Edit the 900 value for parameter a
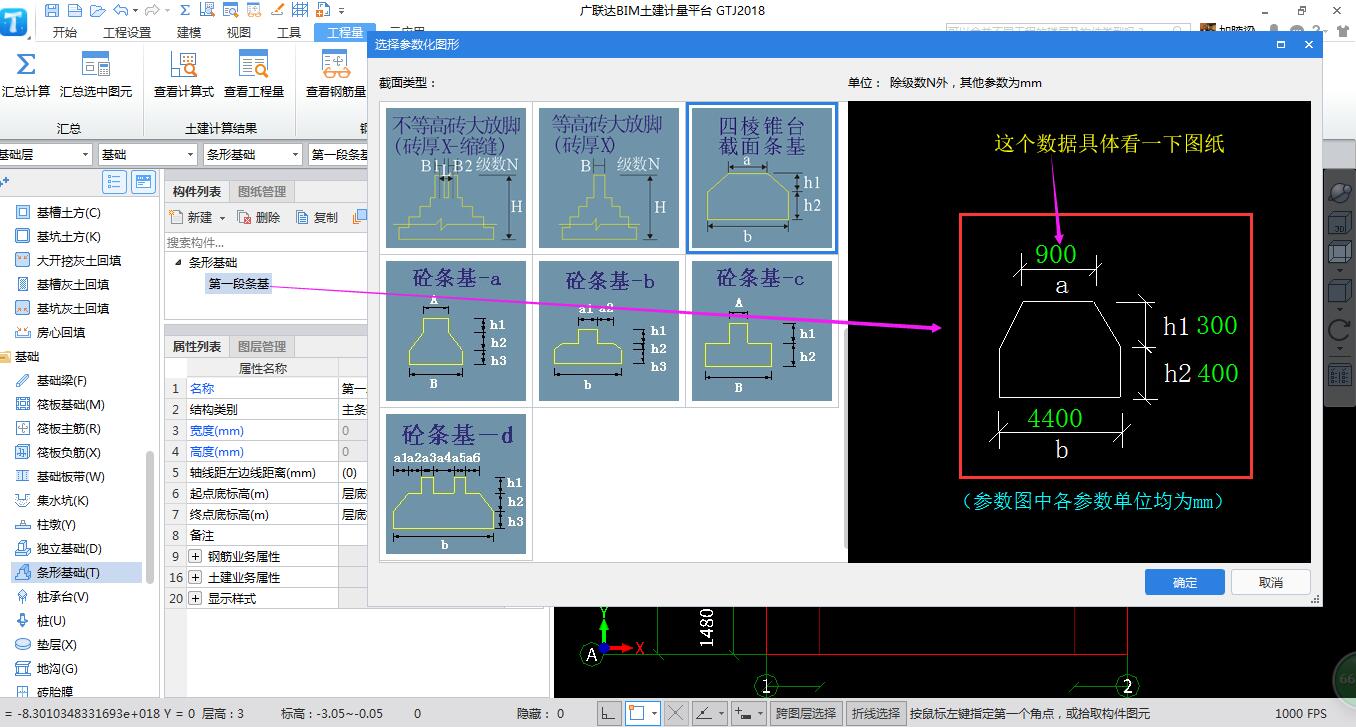Screen dimensions: 1356x728 1056,254
